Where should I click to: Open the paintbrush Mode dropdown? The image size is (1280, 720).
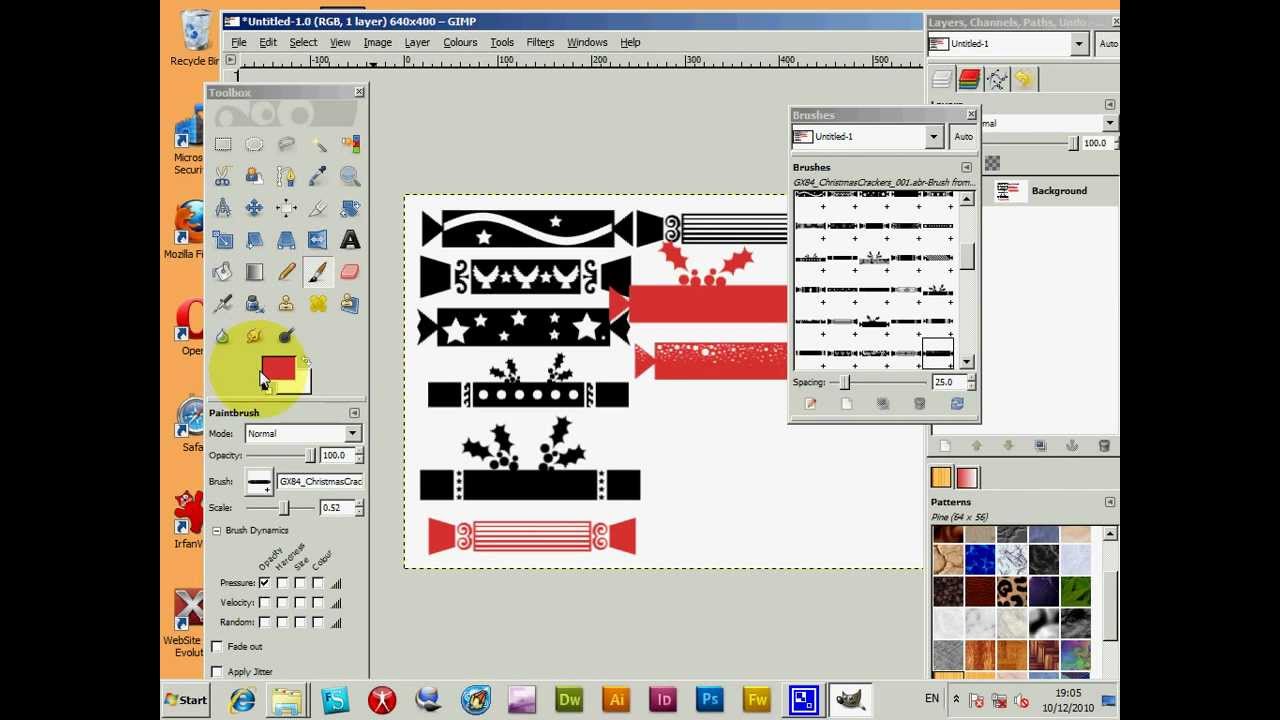(x=302, y=433)
